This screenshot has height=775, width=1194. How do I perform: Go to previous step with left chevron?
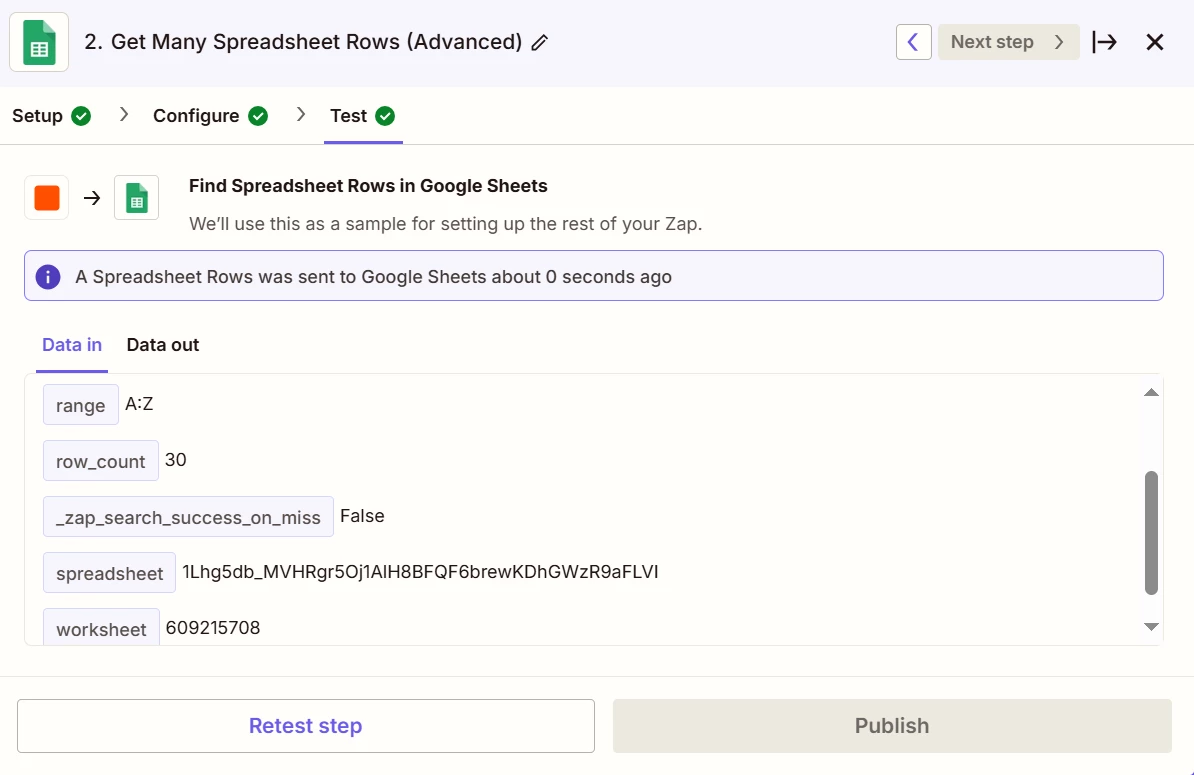coord(913,42)
